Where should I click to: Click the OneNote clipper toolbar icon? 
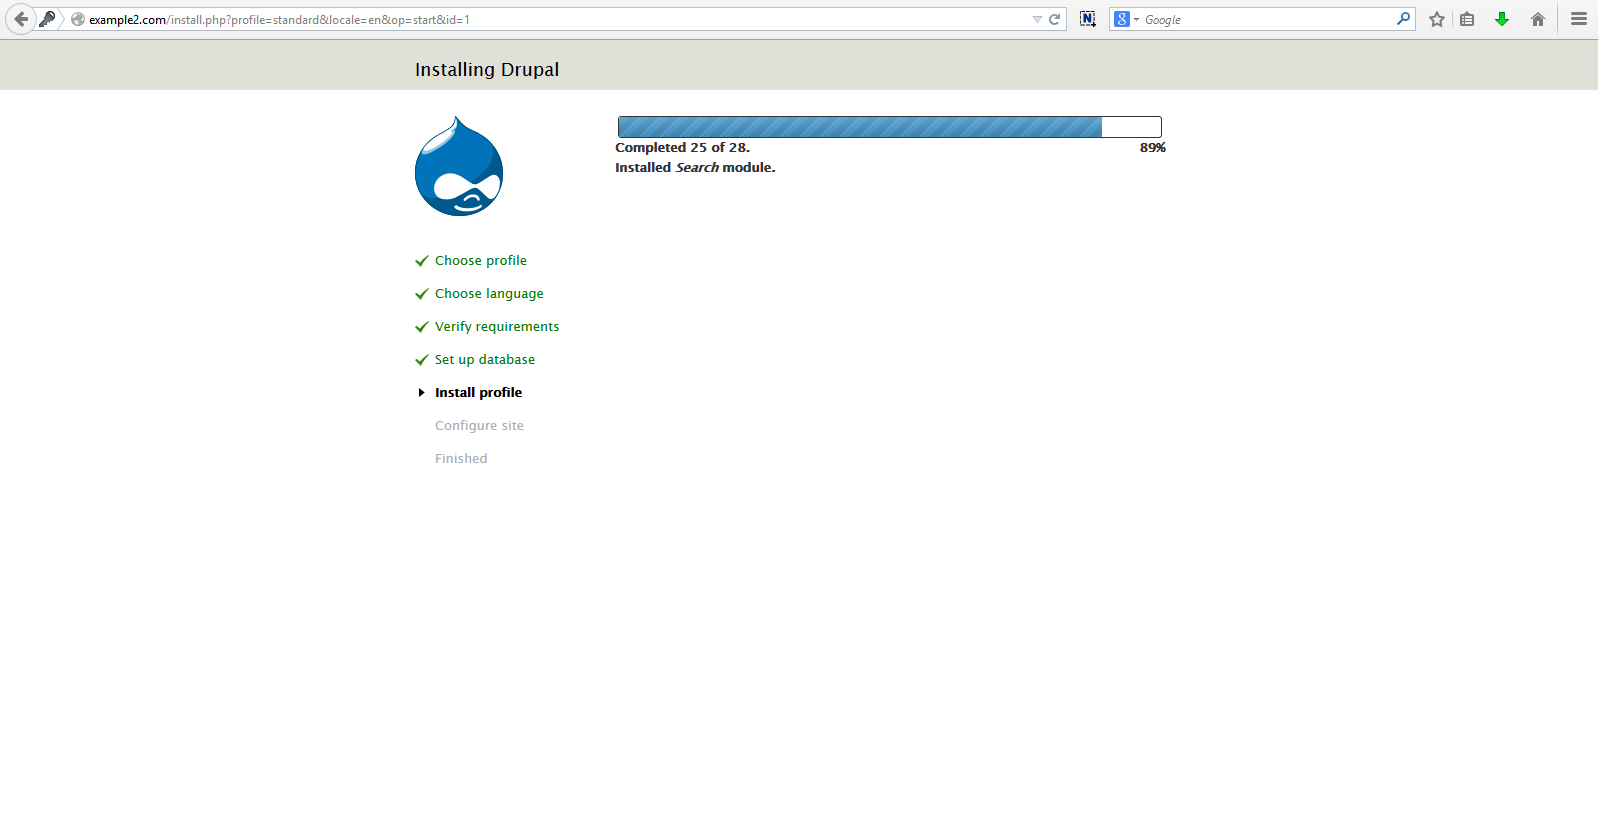click(x=1088, y=19)
